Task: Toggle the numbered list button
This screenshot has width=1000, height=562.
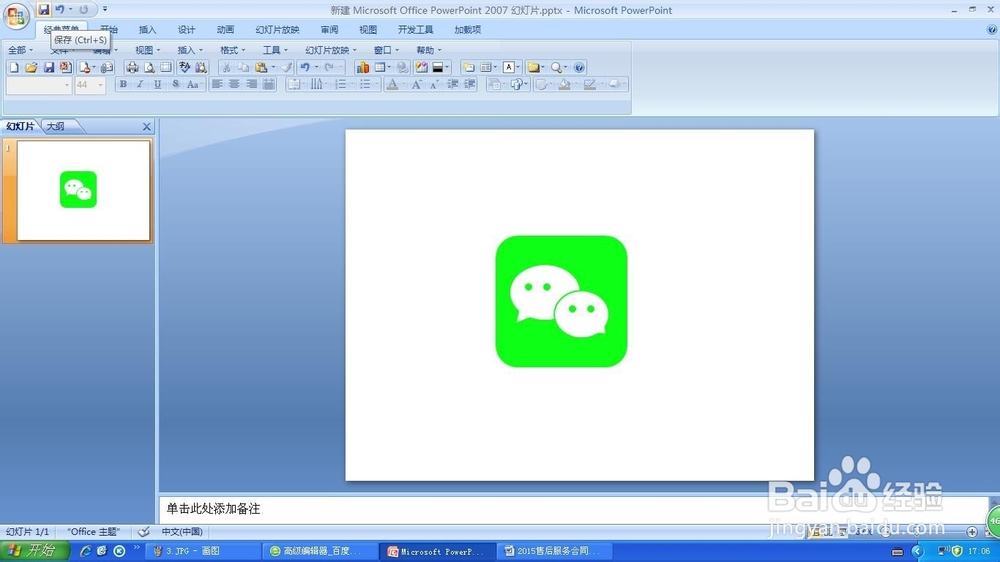Action: (341, 84)
